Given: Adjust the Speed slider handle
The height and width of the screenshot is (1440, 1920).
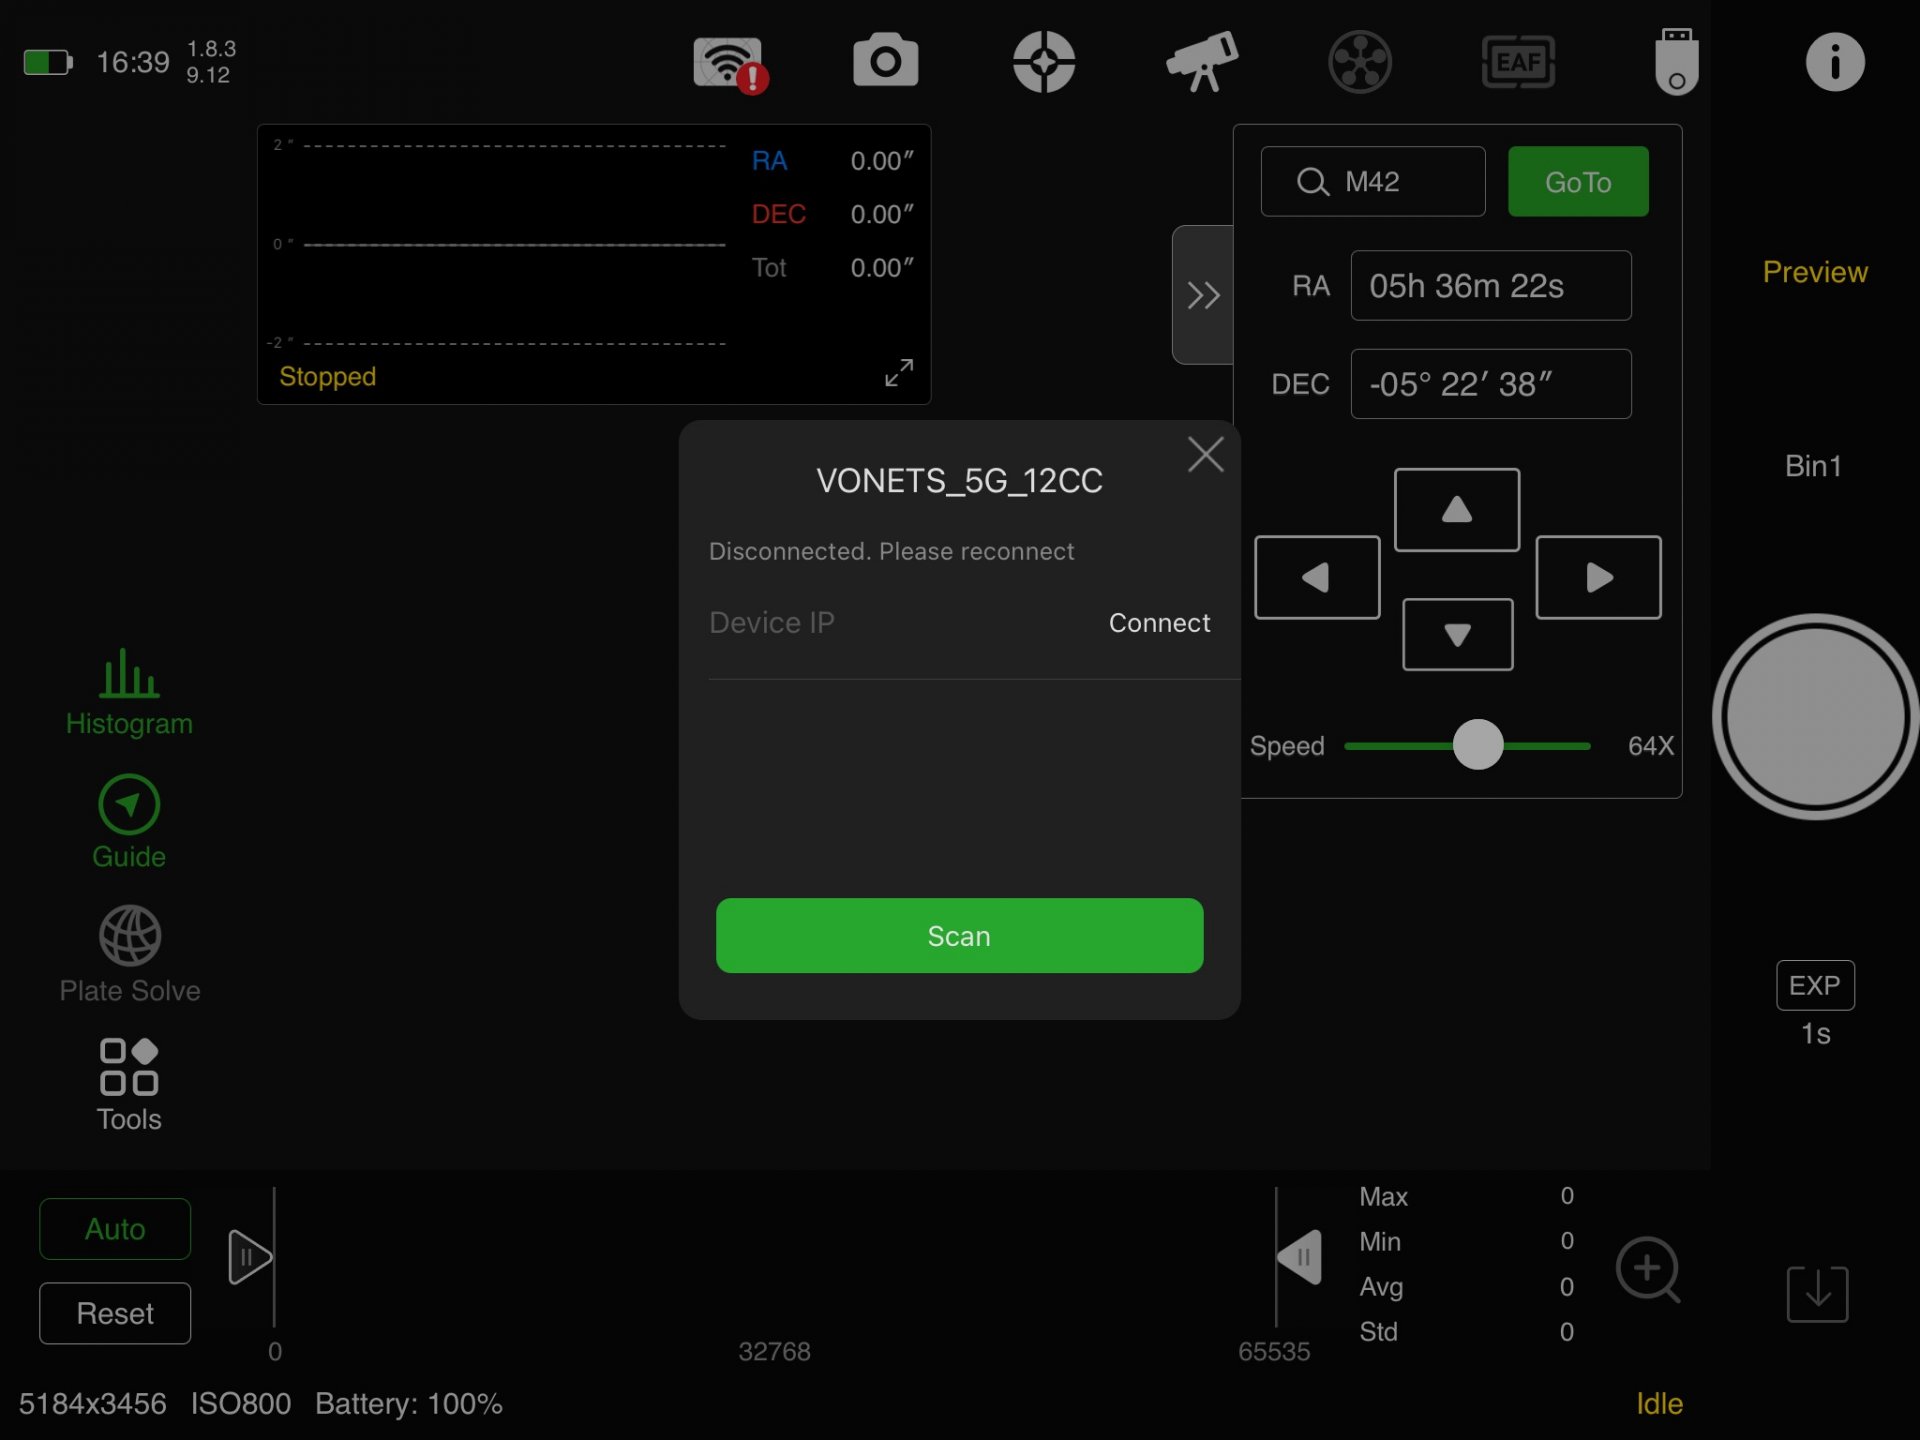Looking at the screenshot, I should coord(1478,745).
